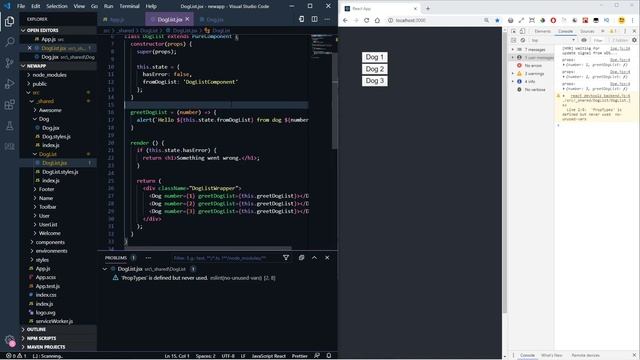Expand the Awesome folder in explorer
The image size is (640, 360).
[50, 110]
